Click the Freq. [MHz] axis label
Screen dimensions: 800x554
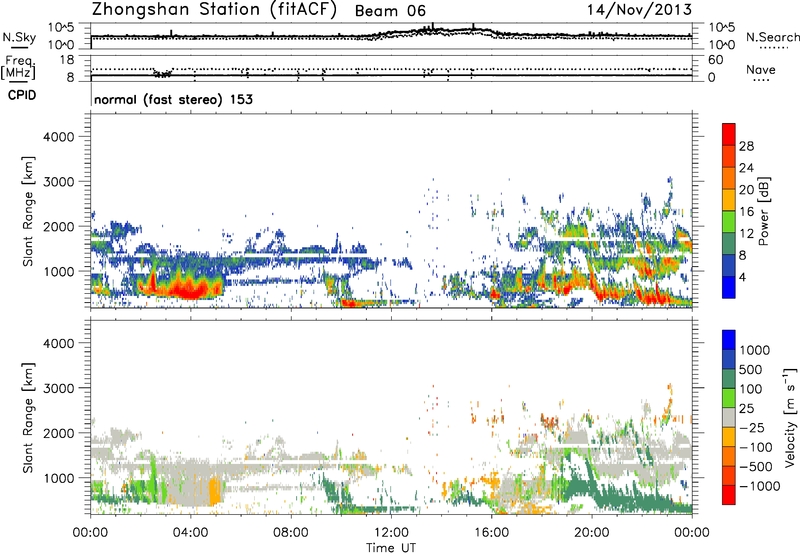(18, 67)
